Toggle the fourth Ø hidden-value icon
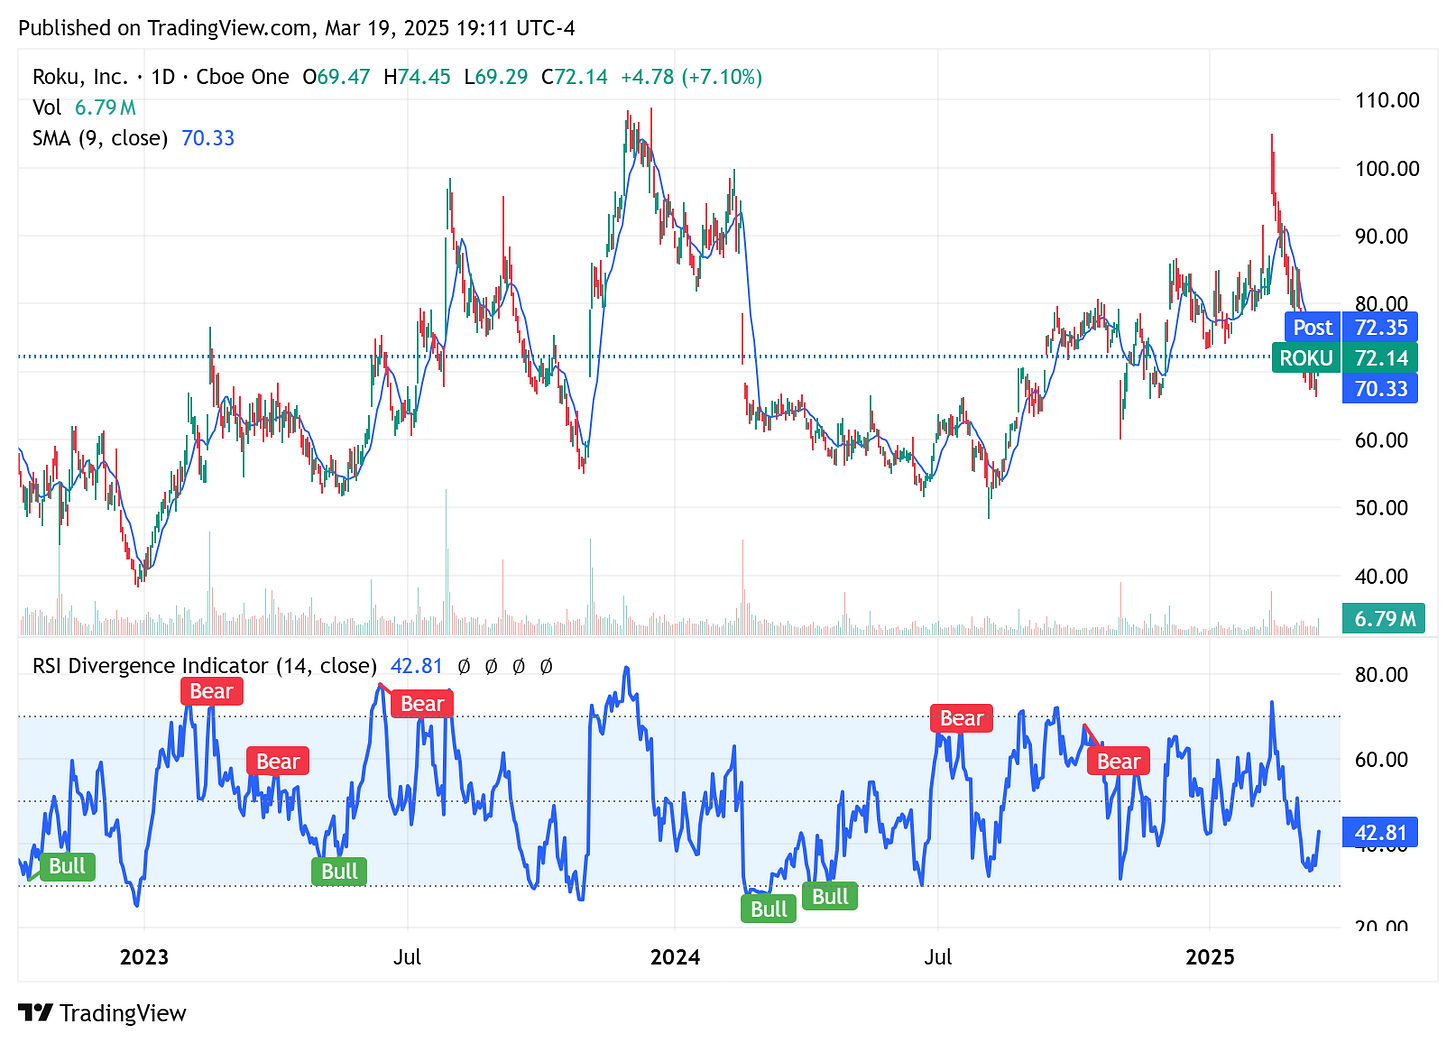 point(546,666)
